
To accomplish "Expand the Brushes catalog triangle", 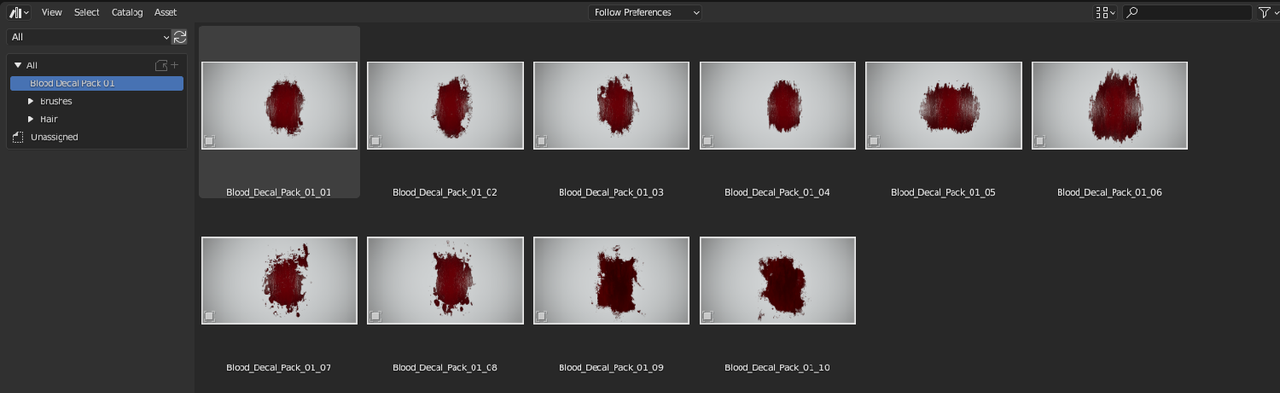I will [31, 101].
